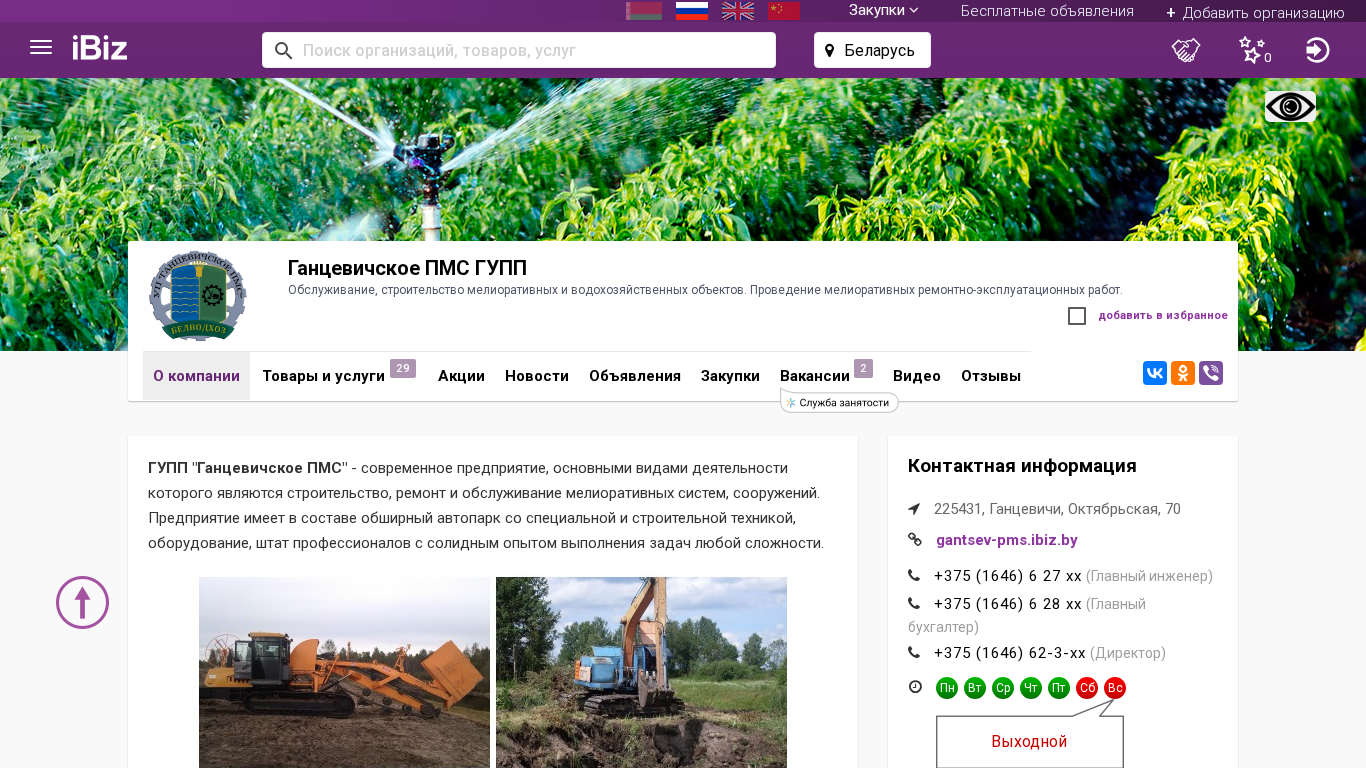Viewport: 1366px width, 768px height.
Task: Click the Контактная информация heading
Action: point(1022,466)
